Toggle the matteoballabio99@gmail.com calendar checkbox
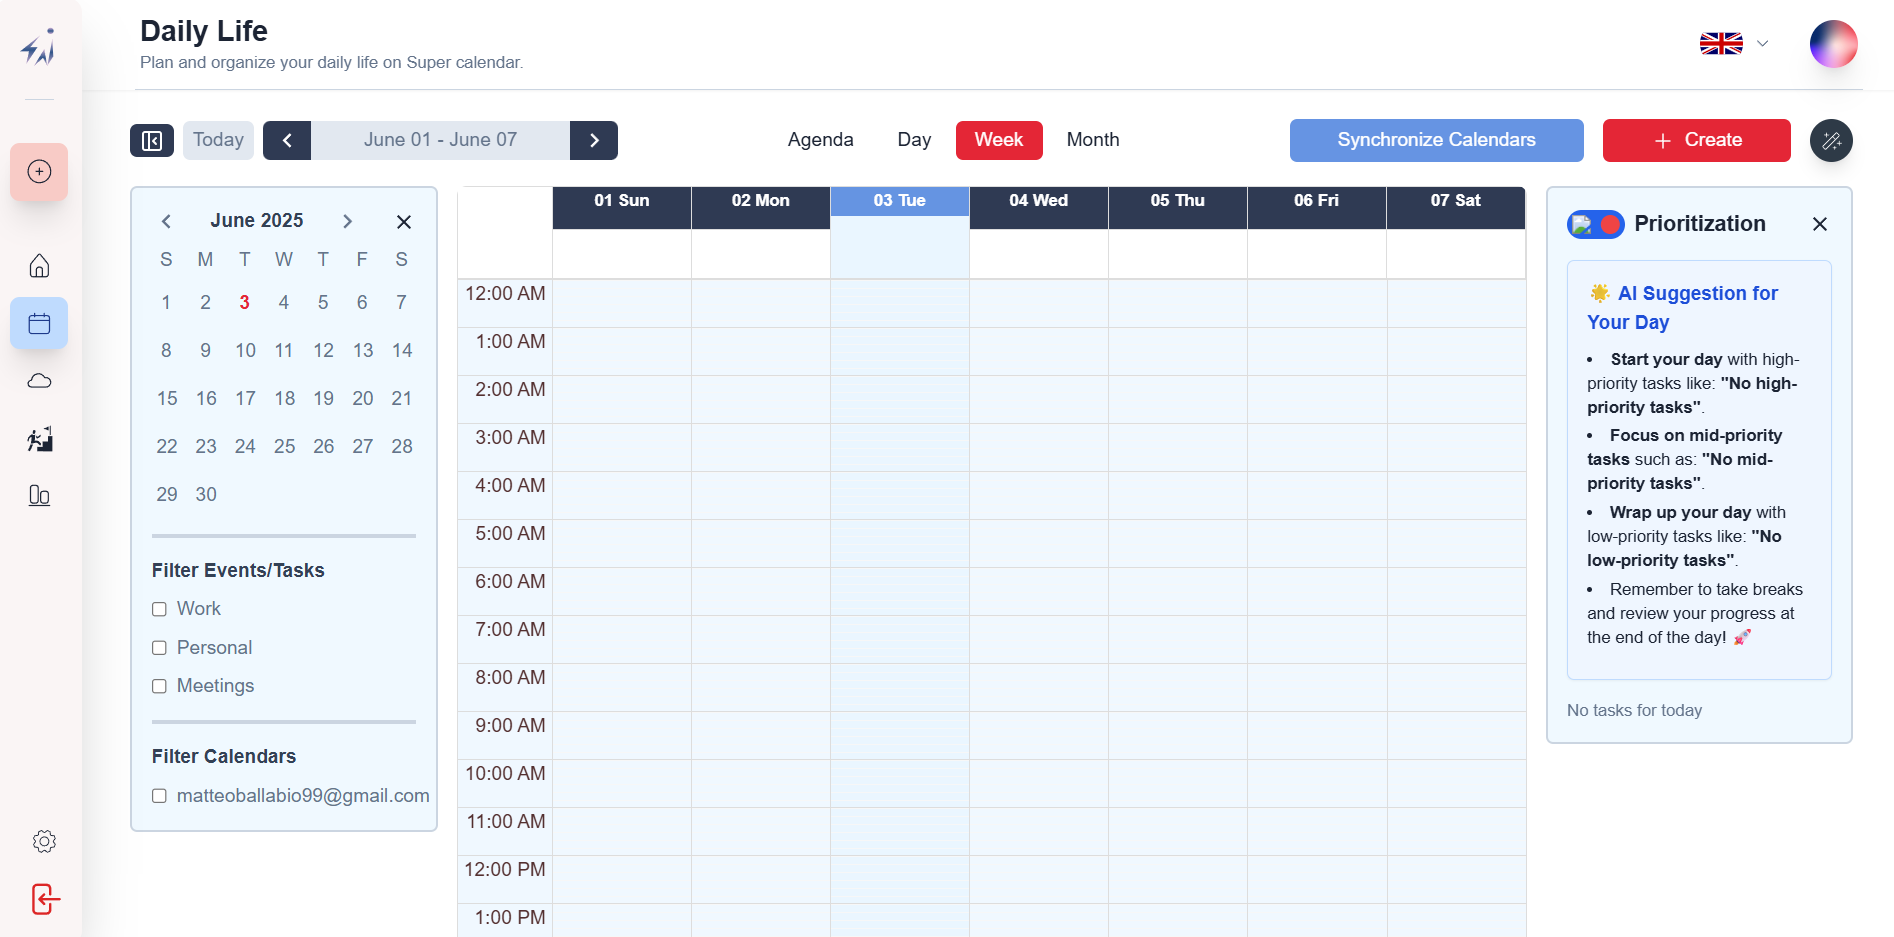The image size is (1894, 937). click(159, 796)
